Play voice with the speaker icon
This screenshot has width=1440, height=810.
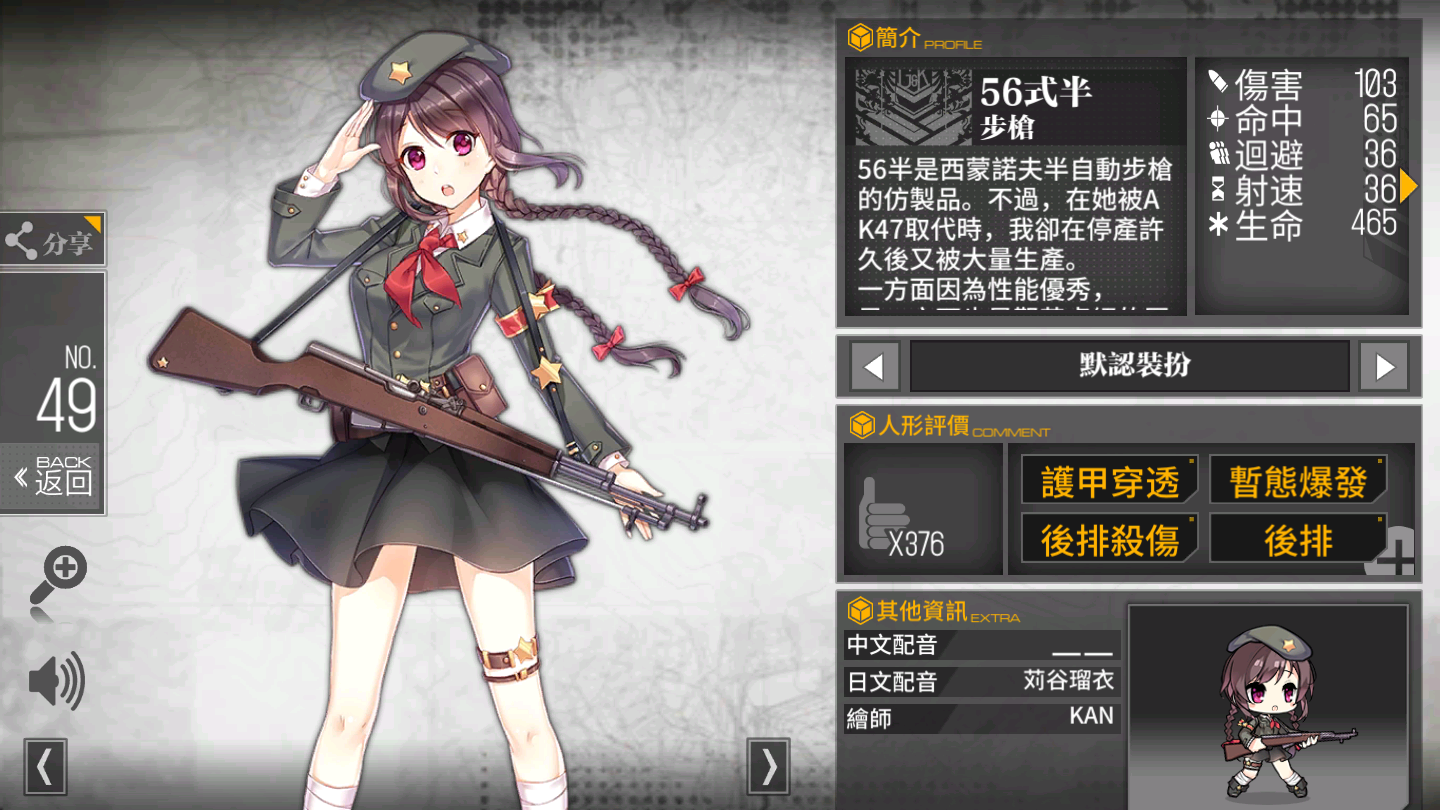56,682
